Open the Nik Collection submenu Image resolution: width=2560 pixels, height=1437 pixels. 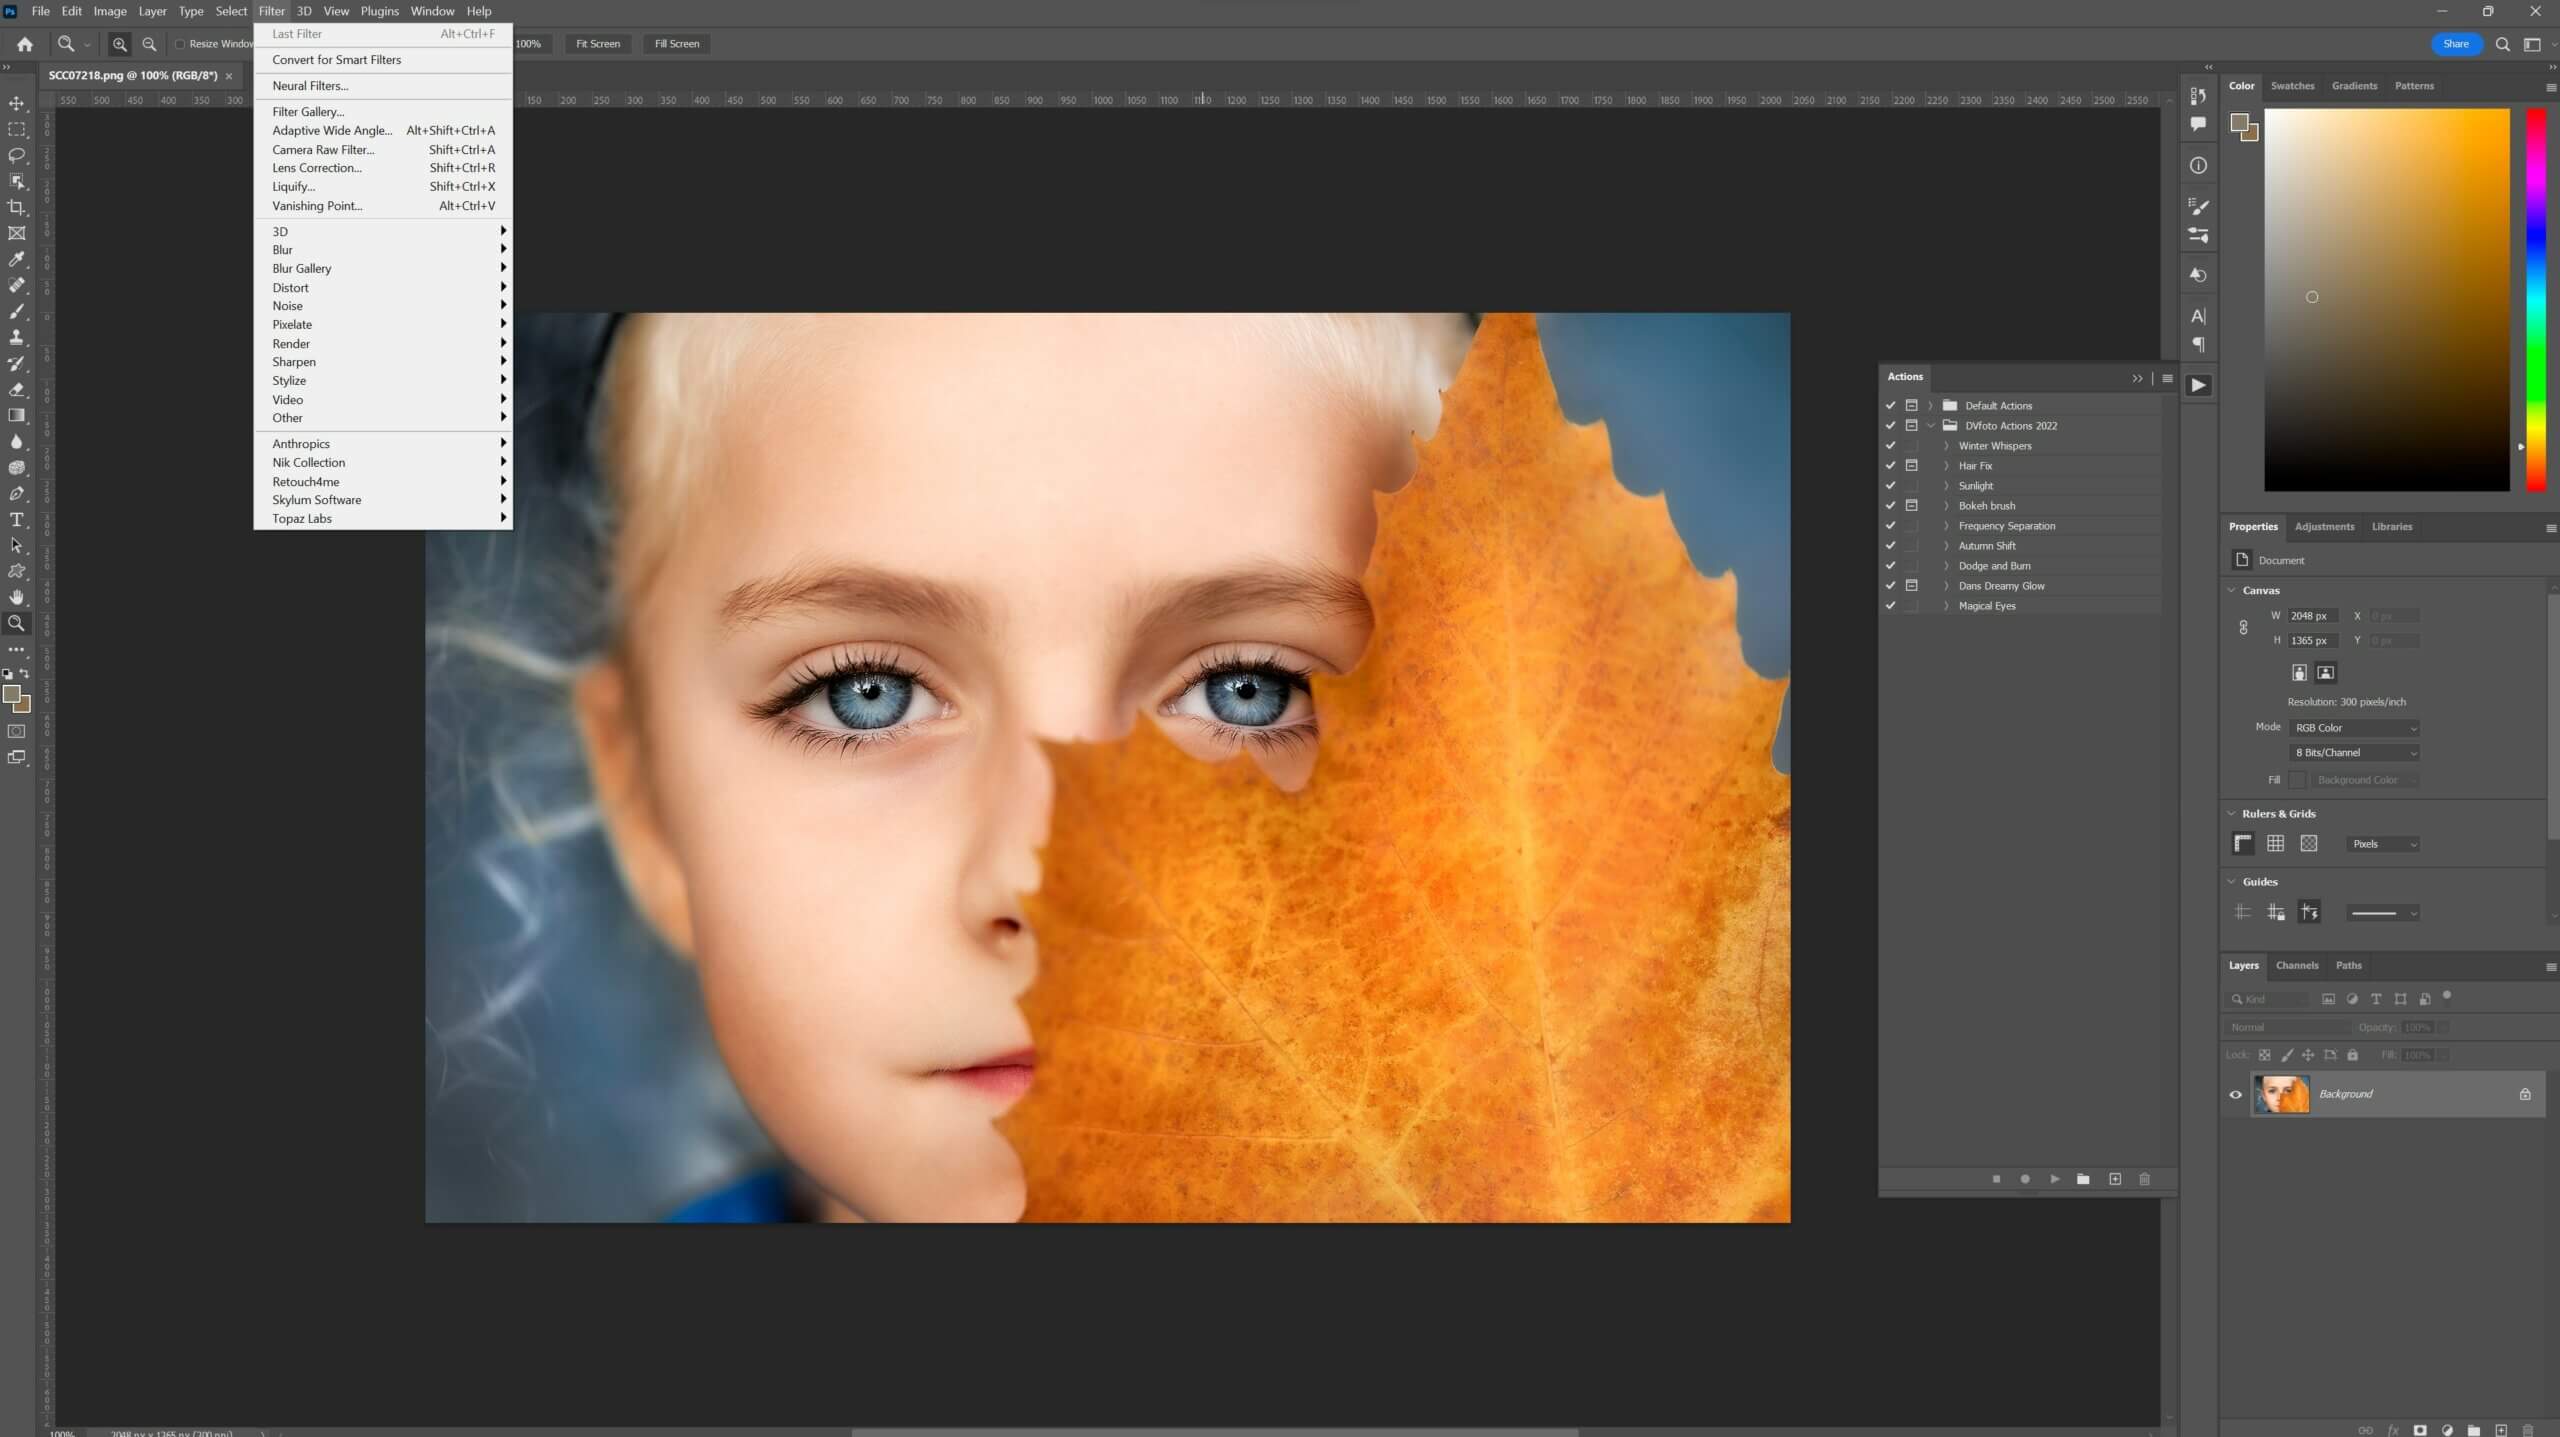tap(383, 463)
